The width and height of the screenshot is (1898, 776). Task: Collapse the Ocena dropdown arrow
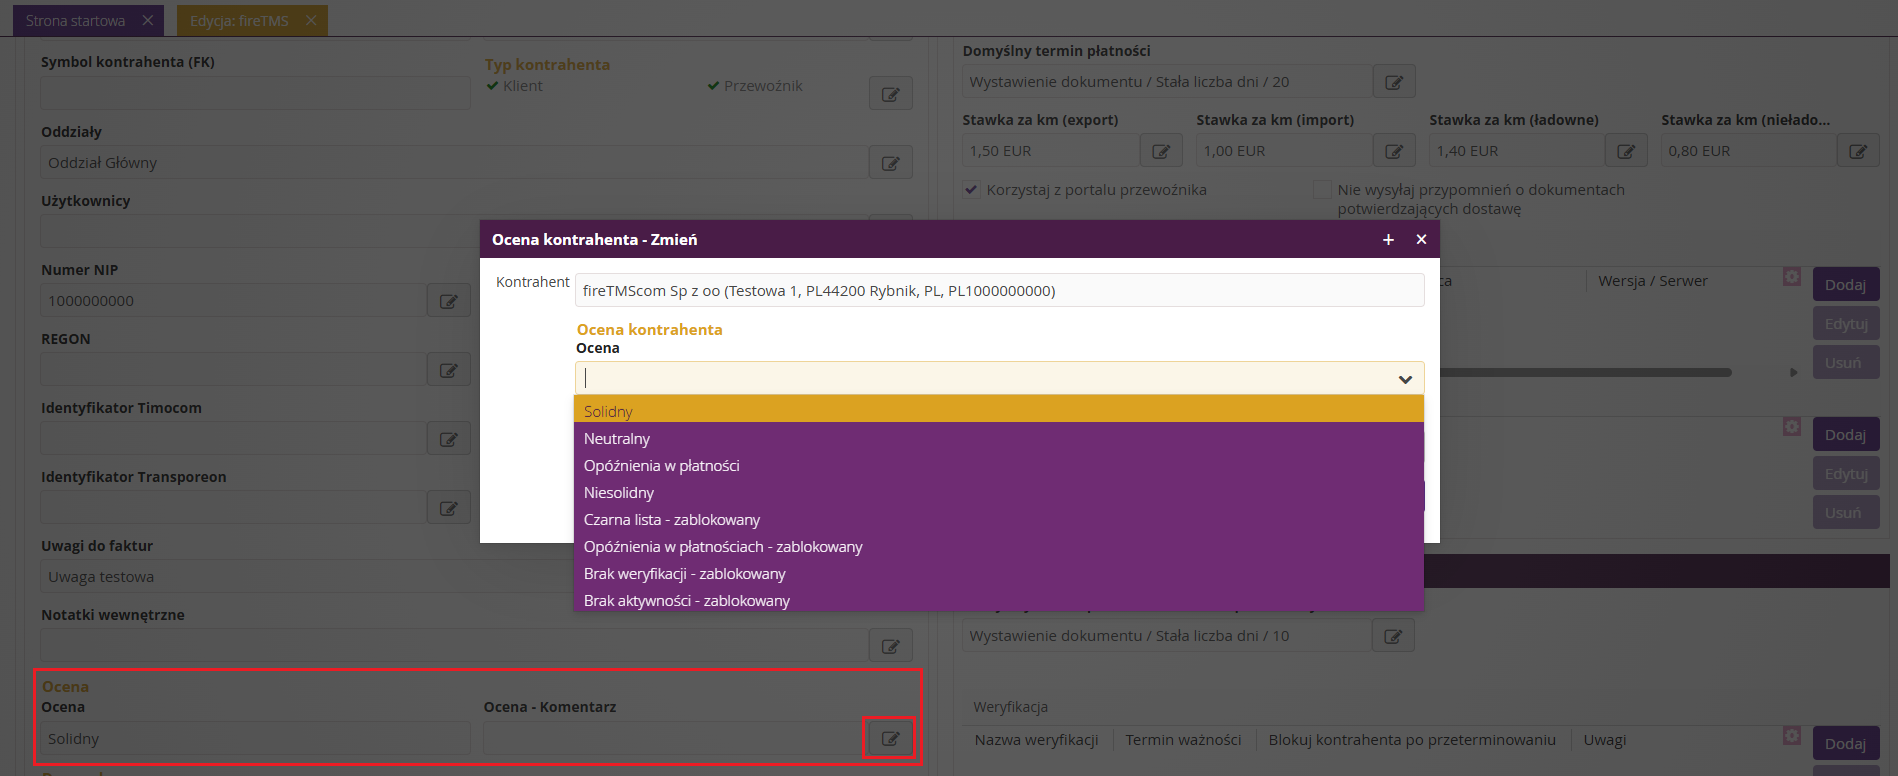tap(1405, 379)
